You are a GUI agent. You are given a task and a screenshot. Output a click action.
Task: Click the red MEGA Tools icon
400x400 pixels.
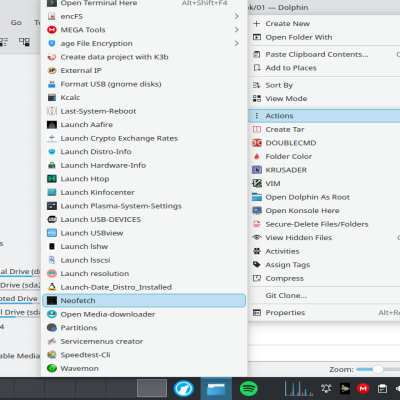point(52,30)
